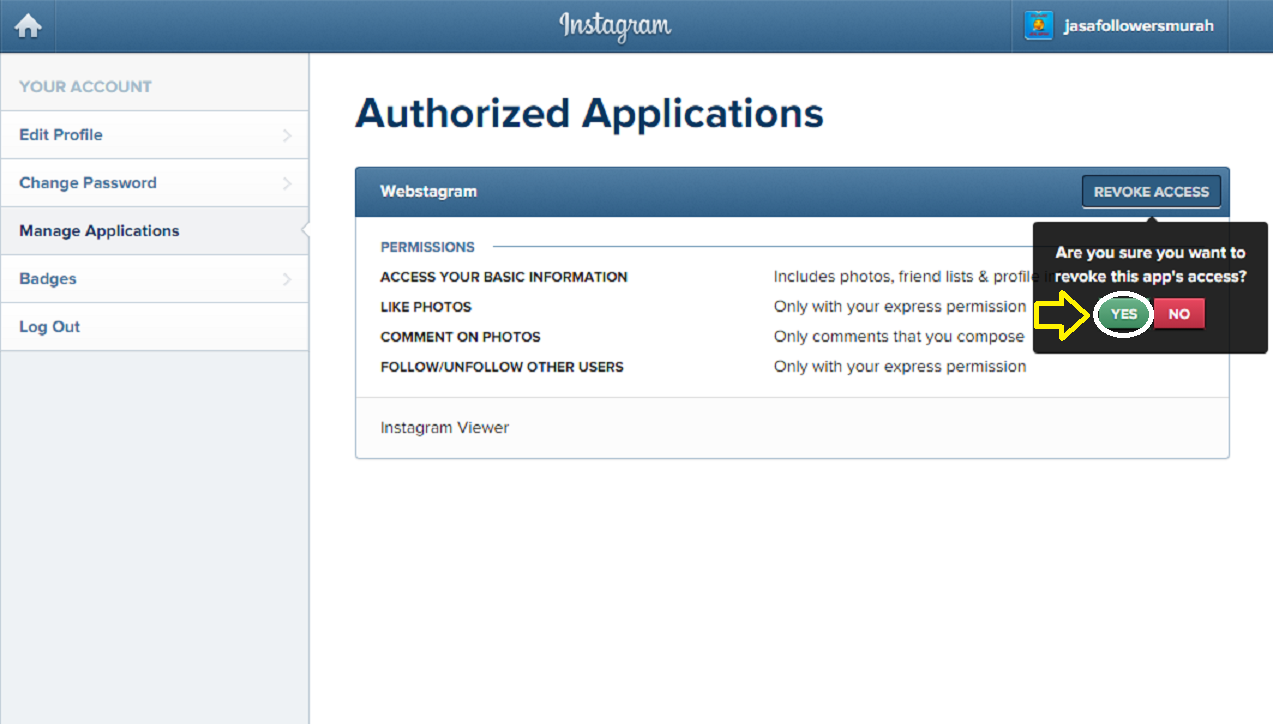
Task: Open the jasafollowersmurah profile avatar
Action: (x=1039, y=25)
